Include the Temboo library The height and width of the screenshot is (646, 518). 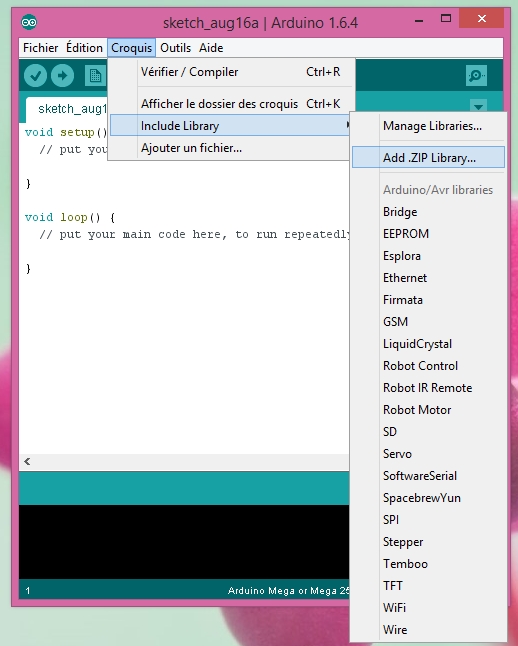coord(428,564)
